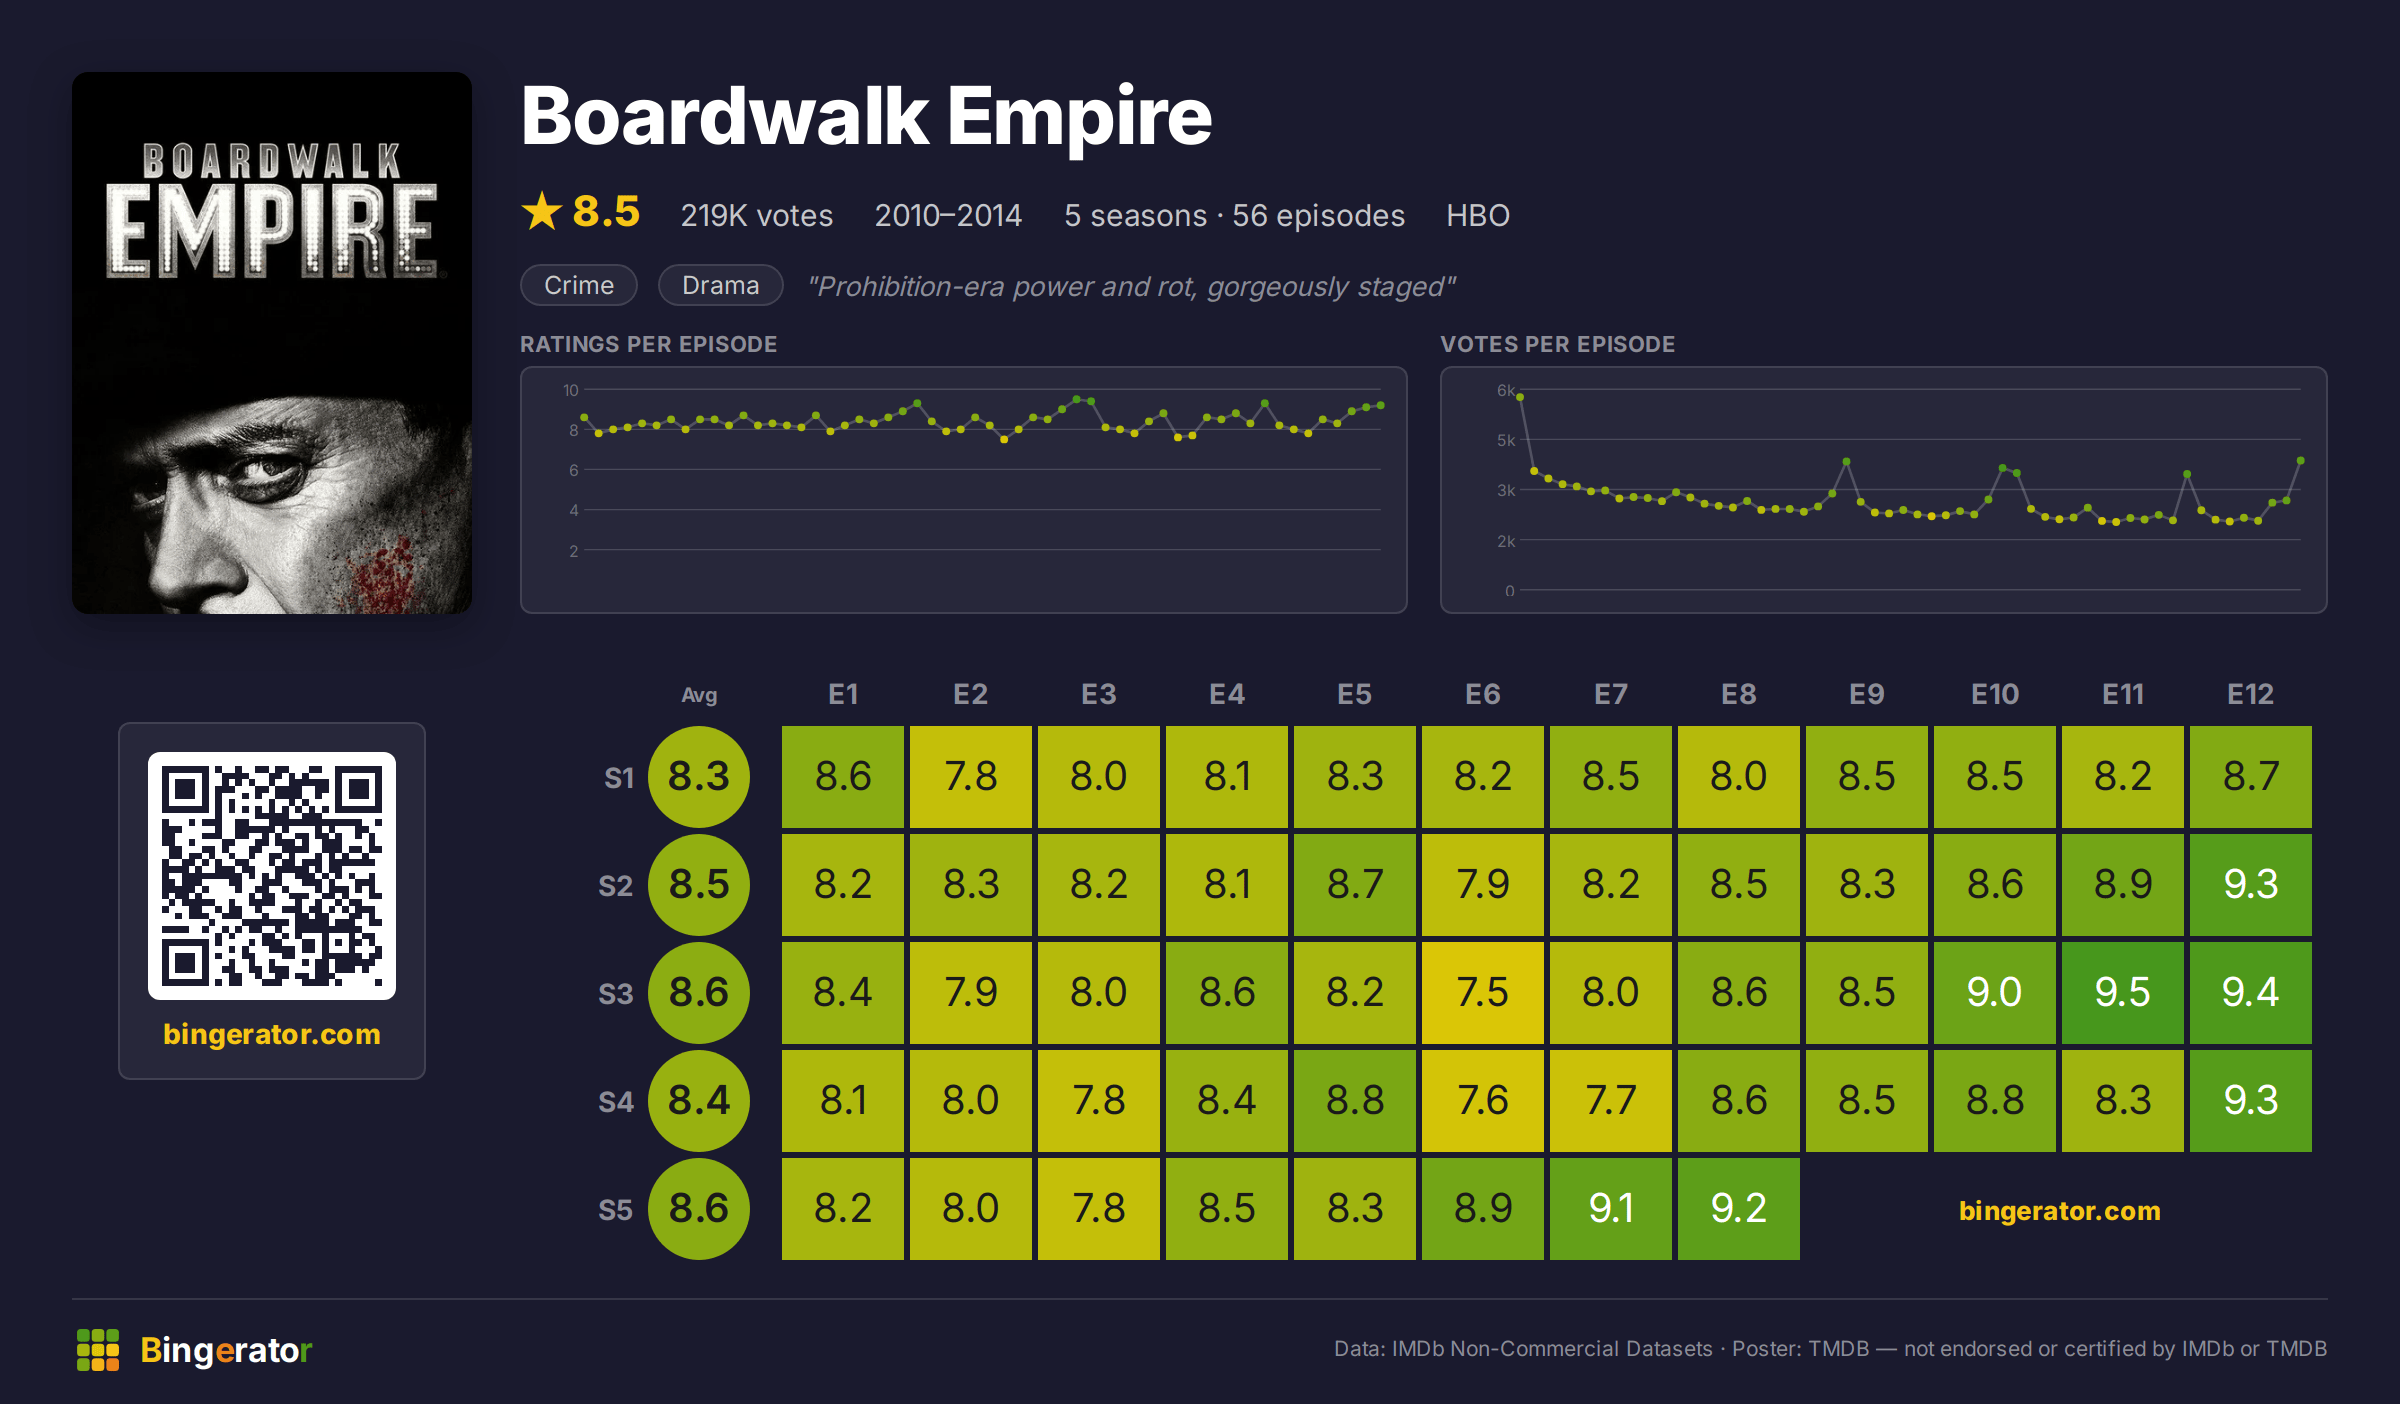
Task: Select the S5 average 8.6 circle
Action: click(699, 1209)
